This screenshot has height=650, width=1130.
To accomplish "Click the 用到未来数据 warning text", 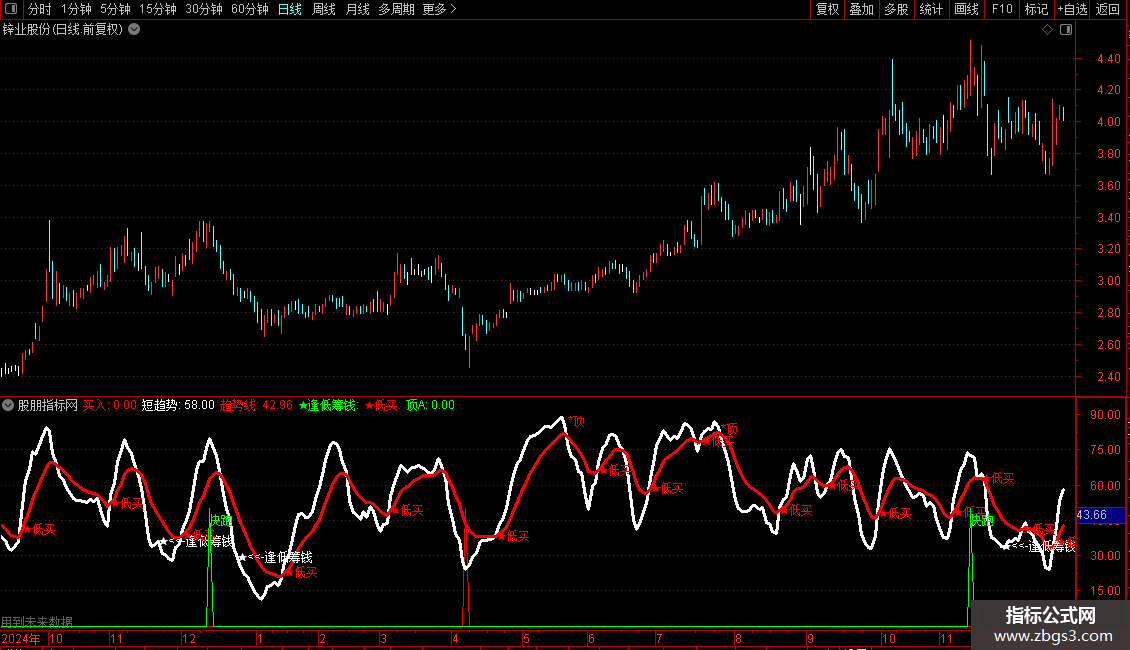I will (37, 621).
